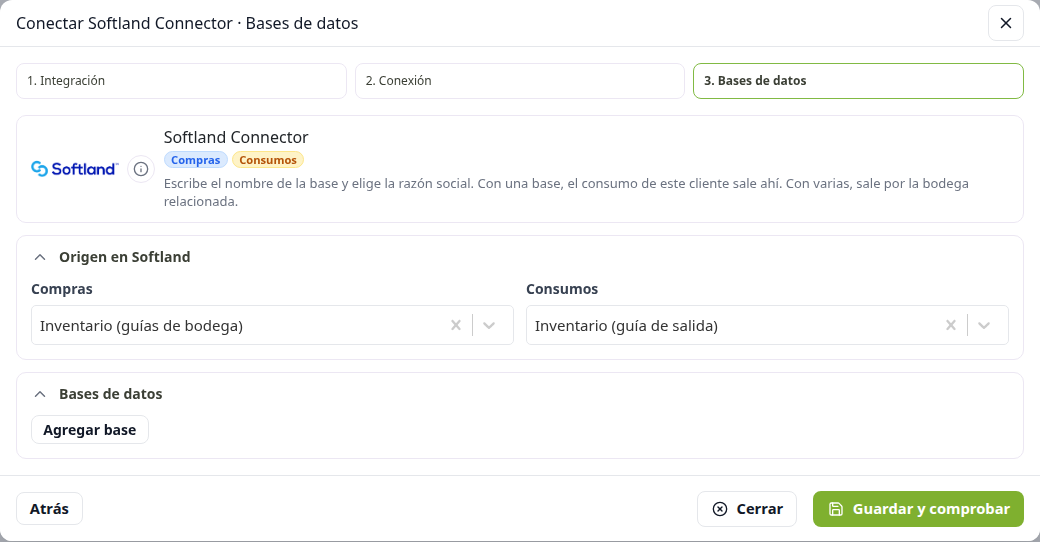The image size is (1040, 542).
Task: Clear the Compras selection
Action: point(456,325)
